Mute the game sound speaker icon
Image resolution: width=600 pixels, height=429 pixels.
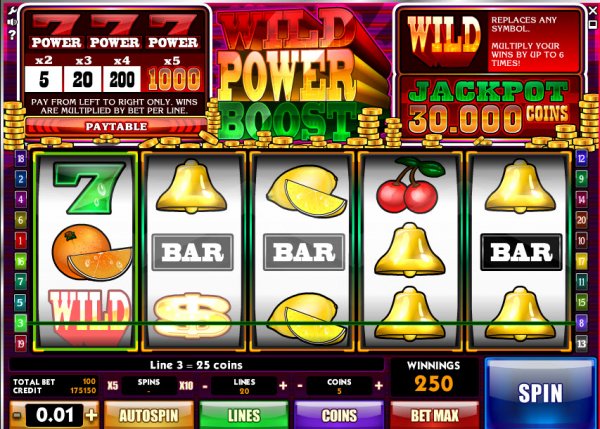click(12, 22)
